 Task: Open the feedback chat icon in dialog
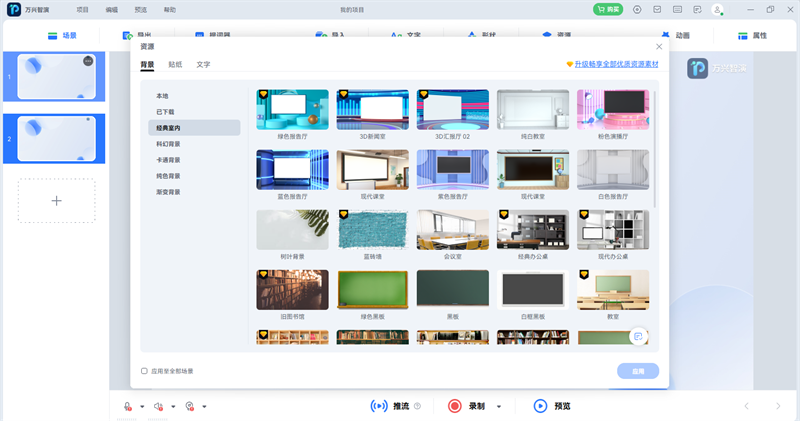(638, 336)
